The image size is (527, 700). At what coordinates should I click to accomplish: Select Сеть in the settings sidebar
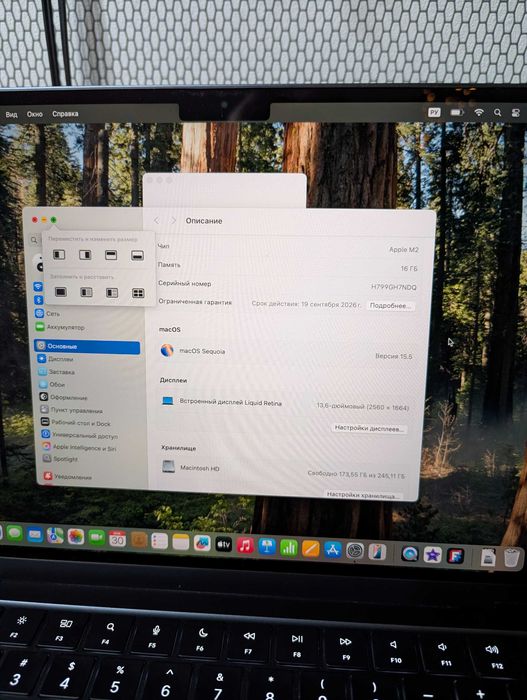tap(88, 313)
